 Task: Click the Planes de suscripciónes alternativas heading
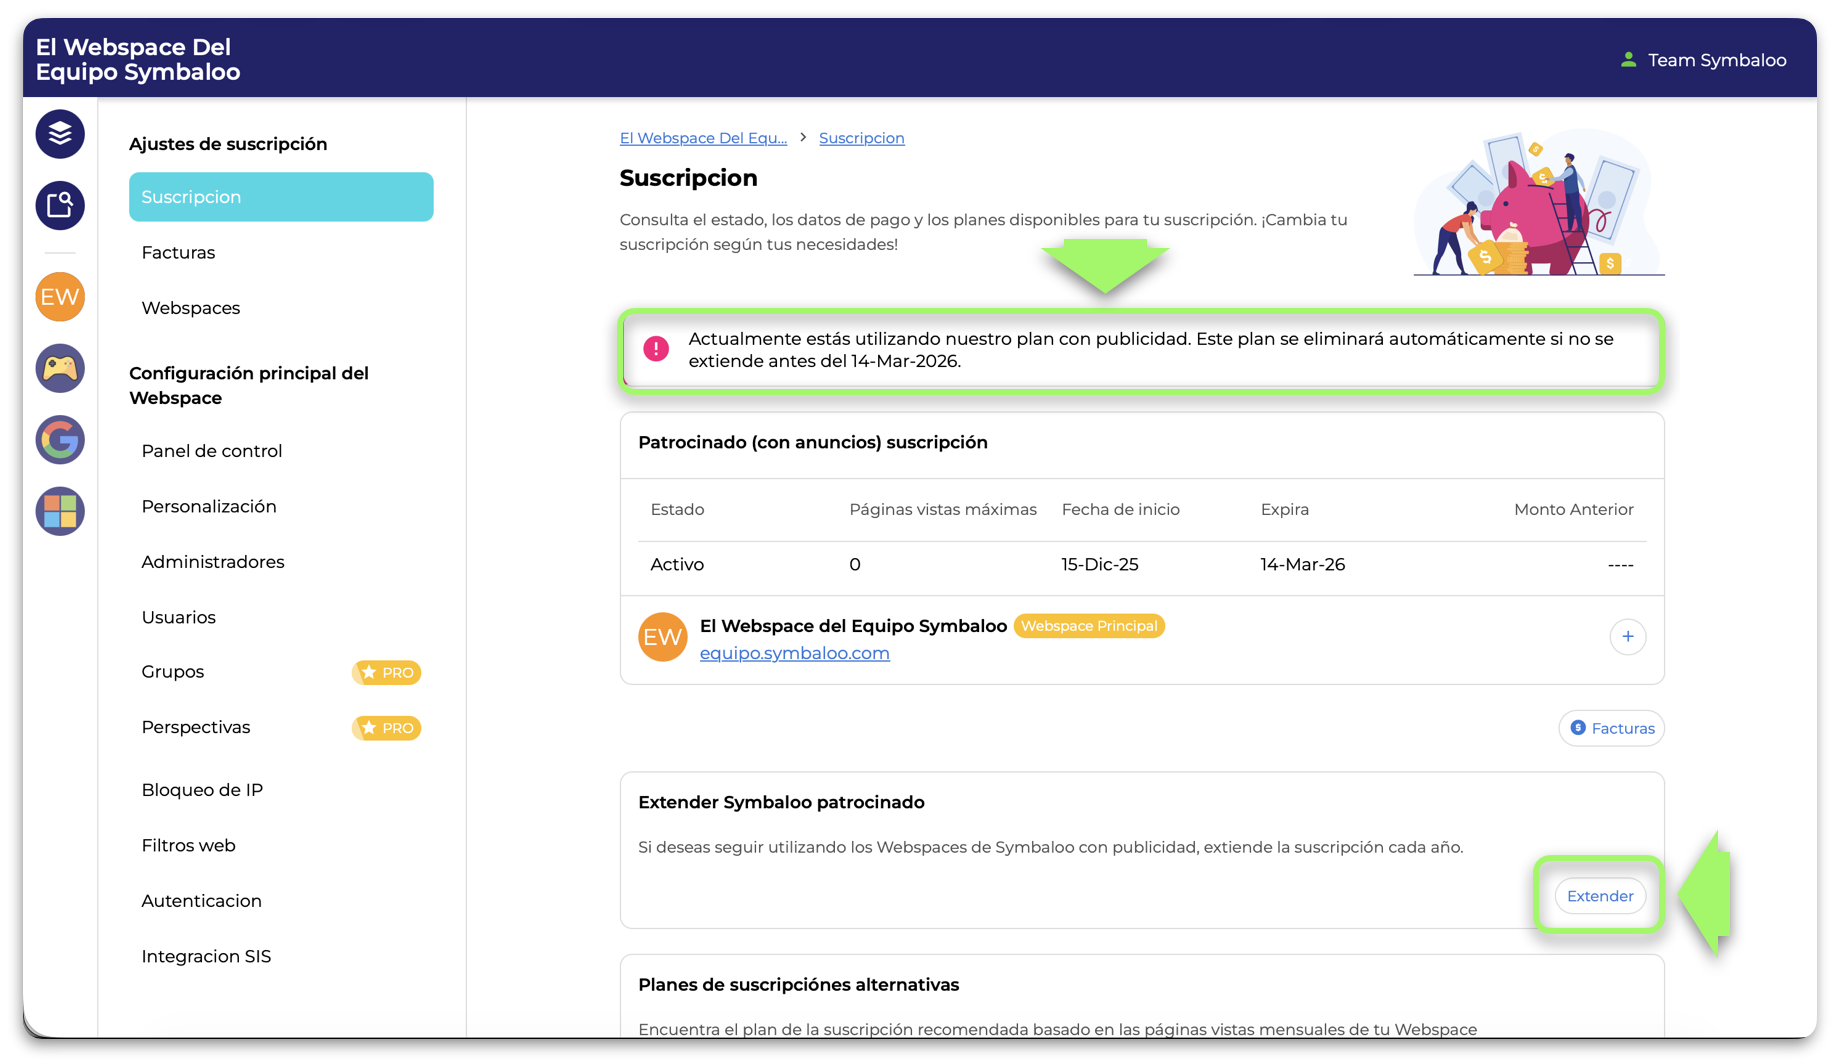point(799,985)
